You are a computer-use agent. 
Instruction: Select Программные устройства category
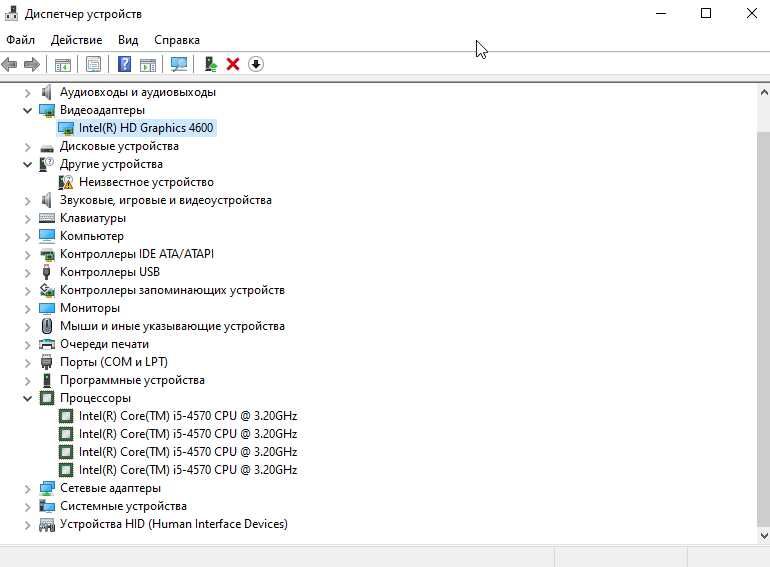[132, 380]
